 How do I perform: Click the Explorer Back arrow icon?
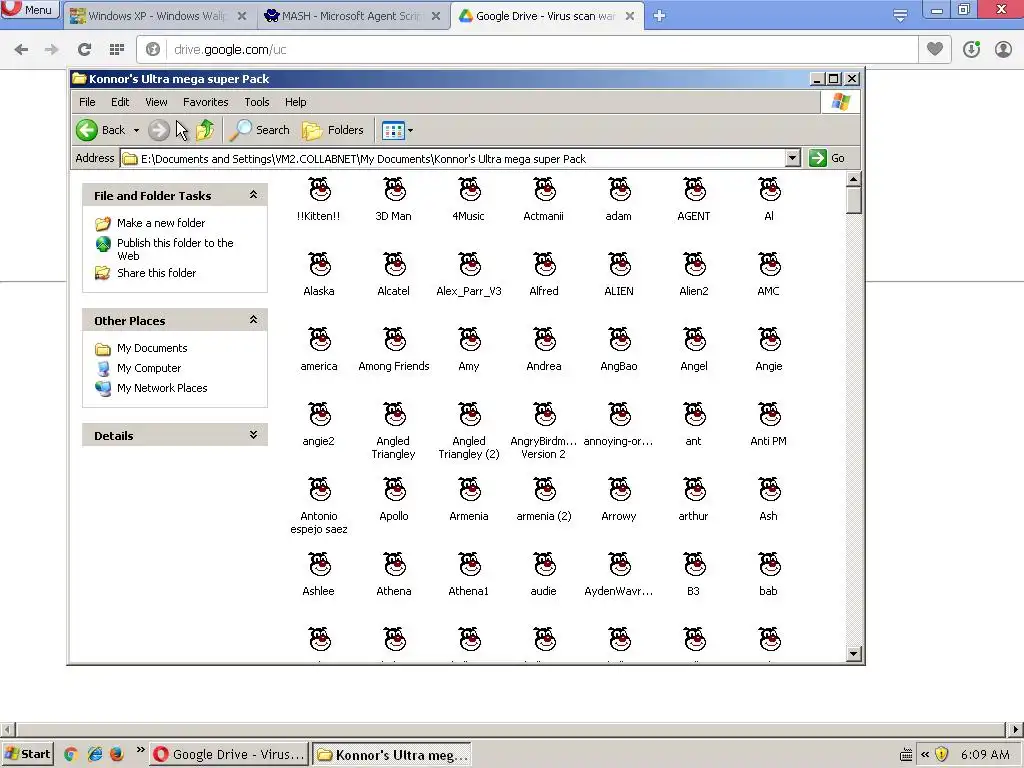tap(87, 130)
